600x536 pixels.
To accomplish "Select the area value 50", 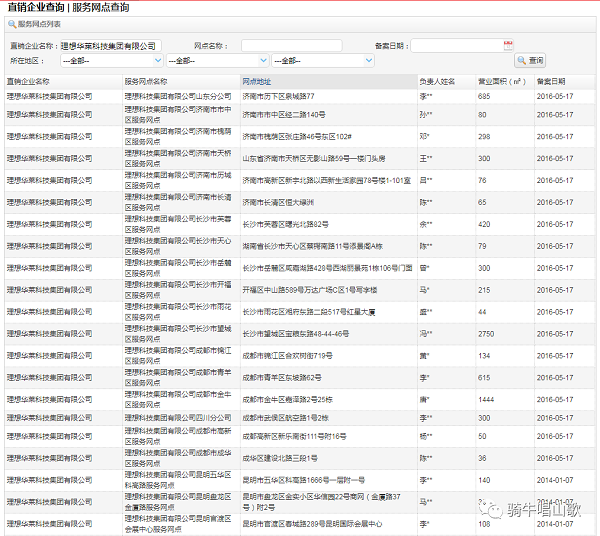I will click(x=482, y=436).
